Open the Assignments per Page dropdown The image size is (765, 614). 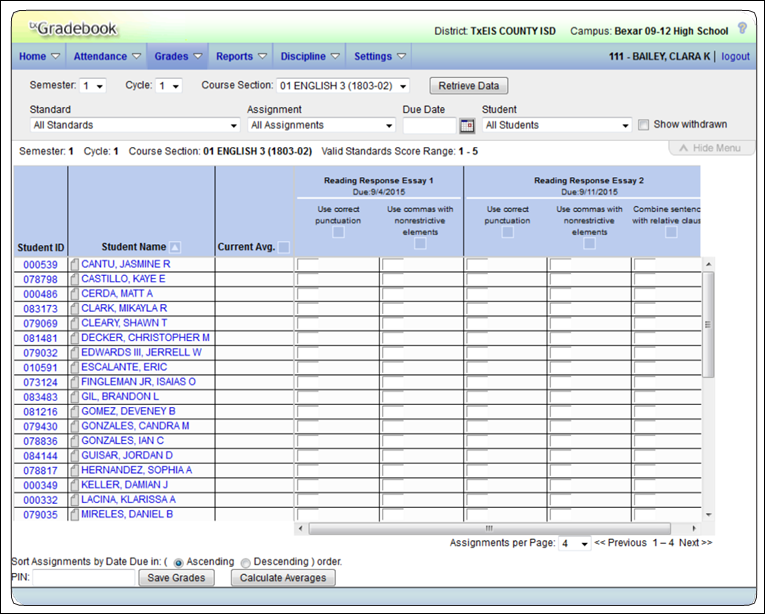click(x=573, y=543)
